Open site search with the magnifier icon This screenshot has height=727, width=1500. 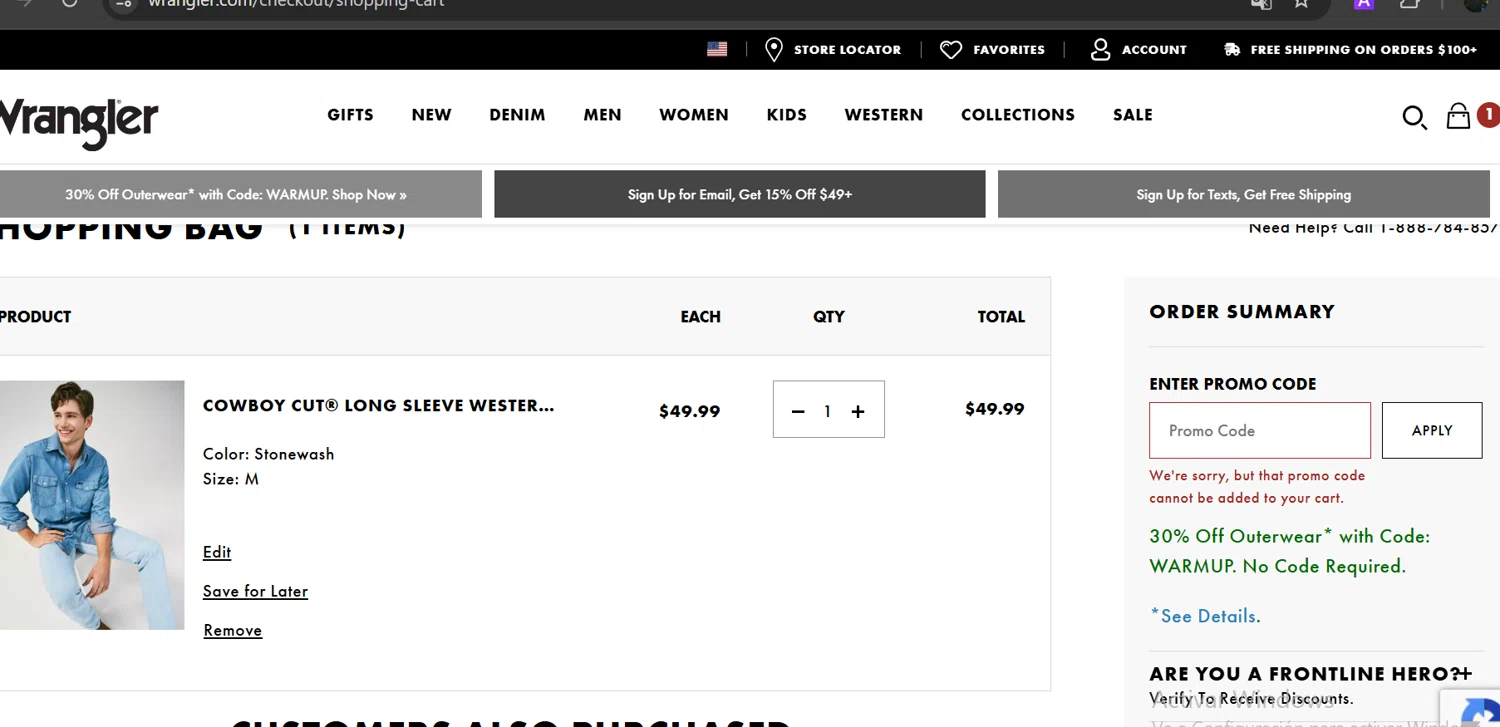[1414, 118]
